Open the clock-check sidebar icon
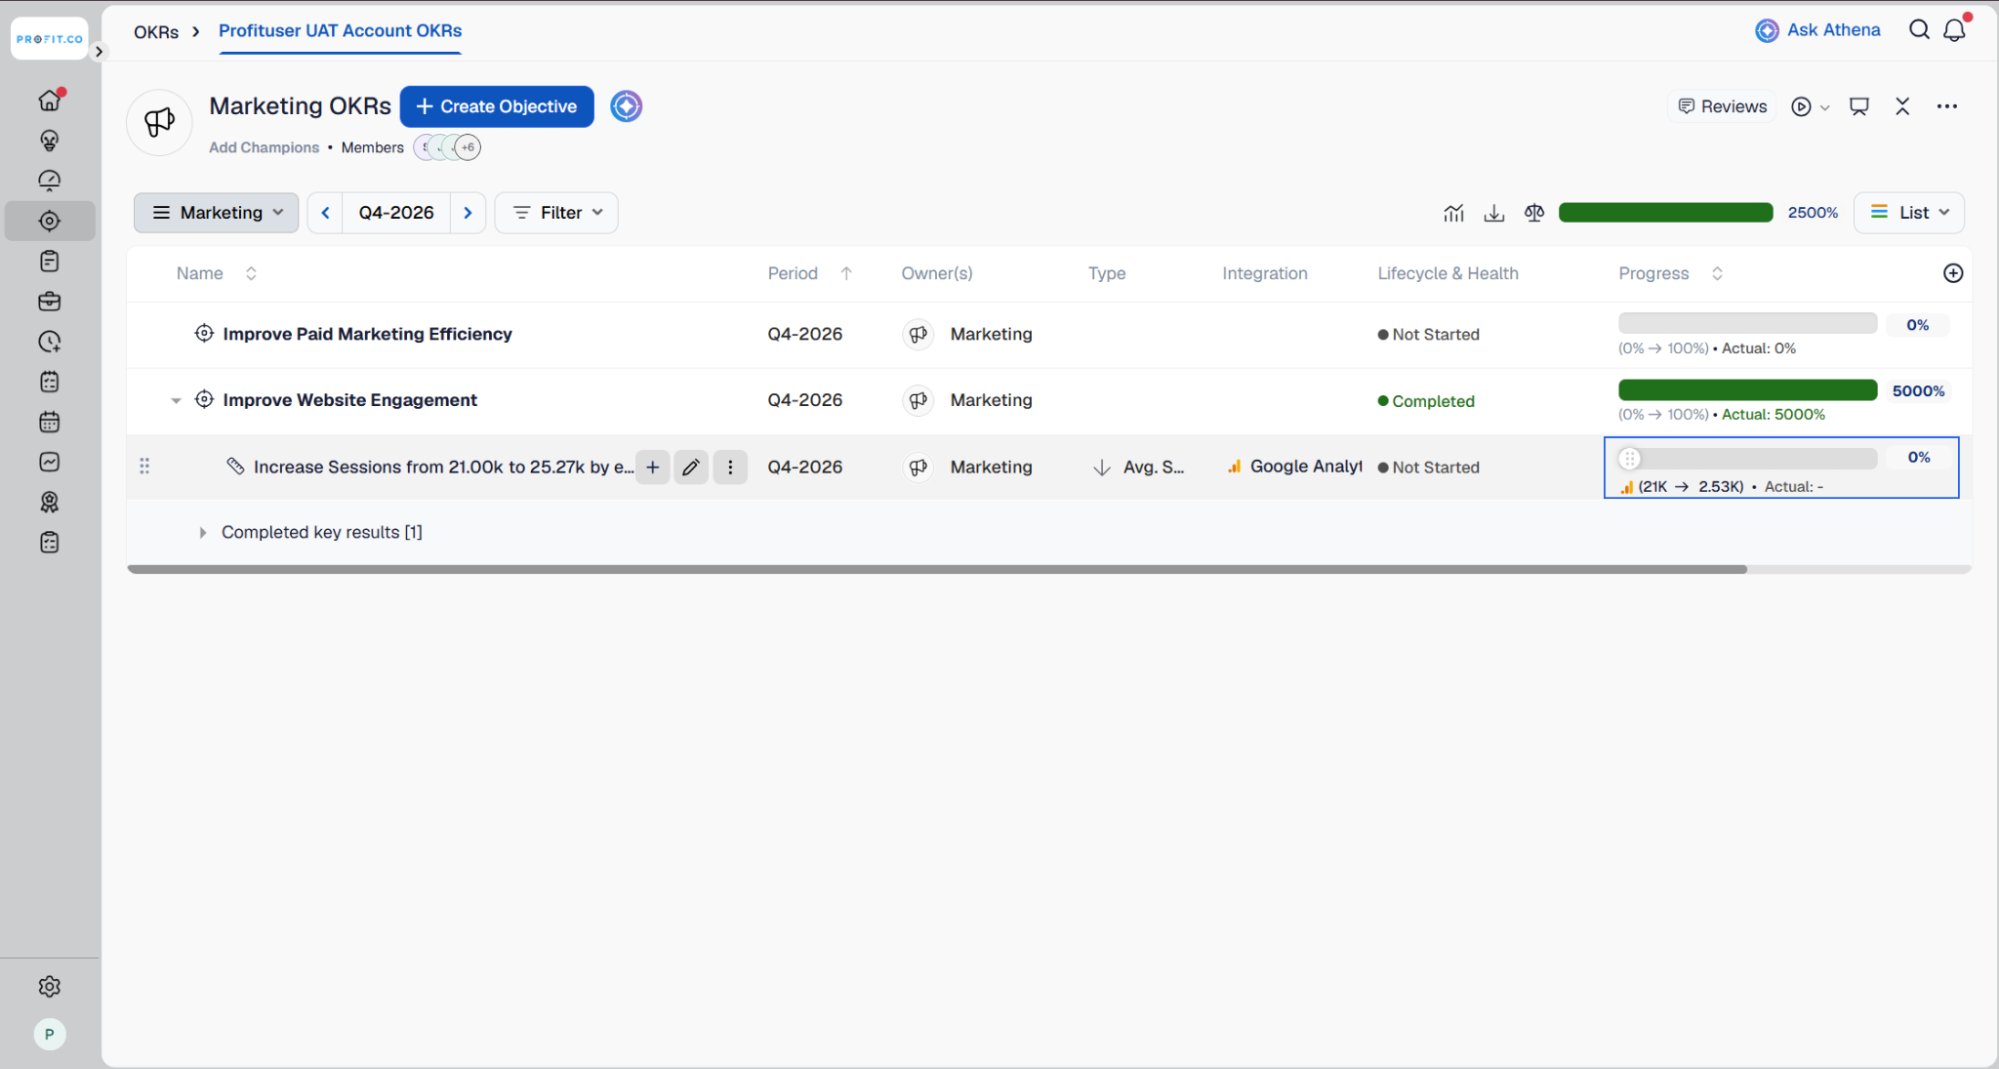Viewport: 1999px width, 1069px height. pyautogui.click(x=49, y=341)
